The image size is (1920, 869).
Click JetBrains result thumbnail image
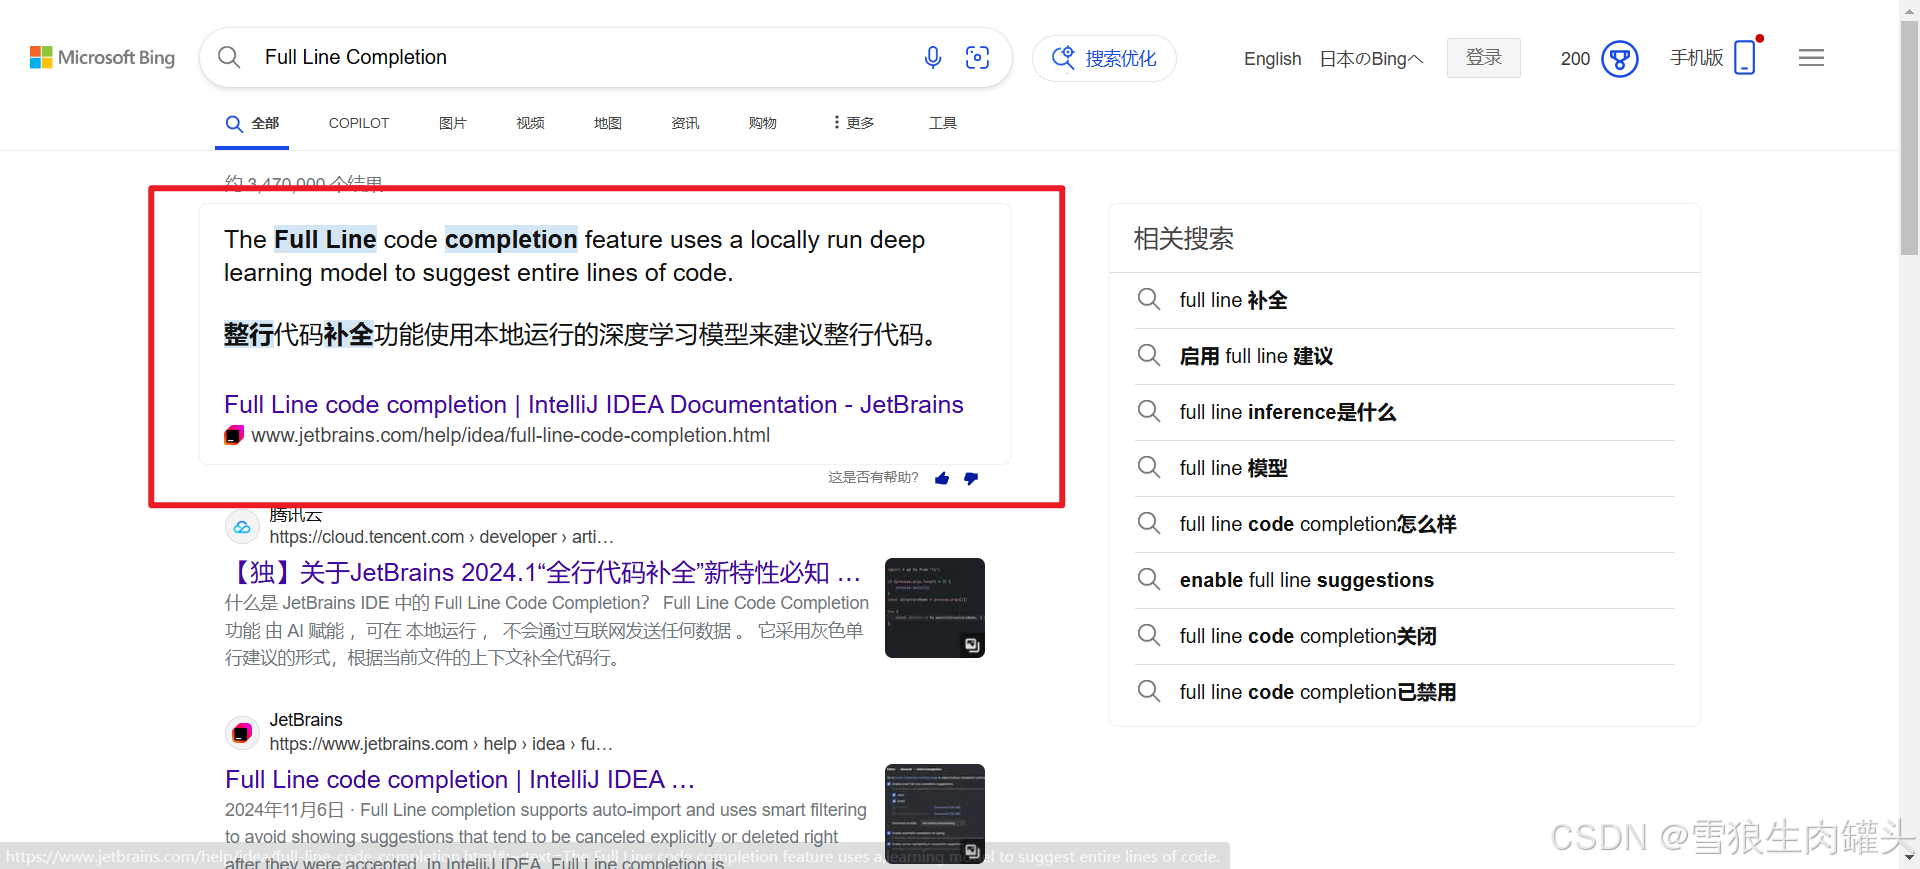934,813
